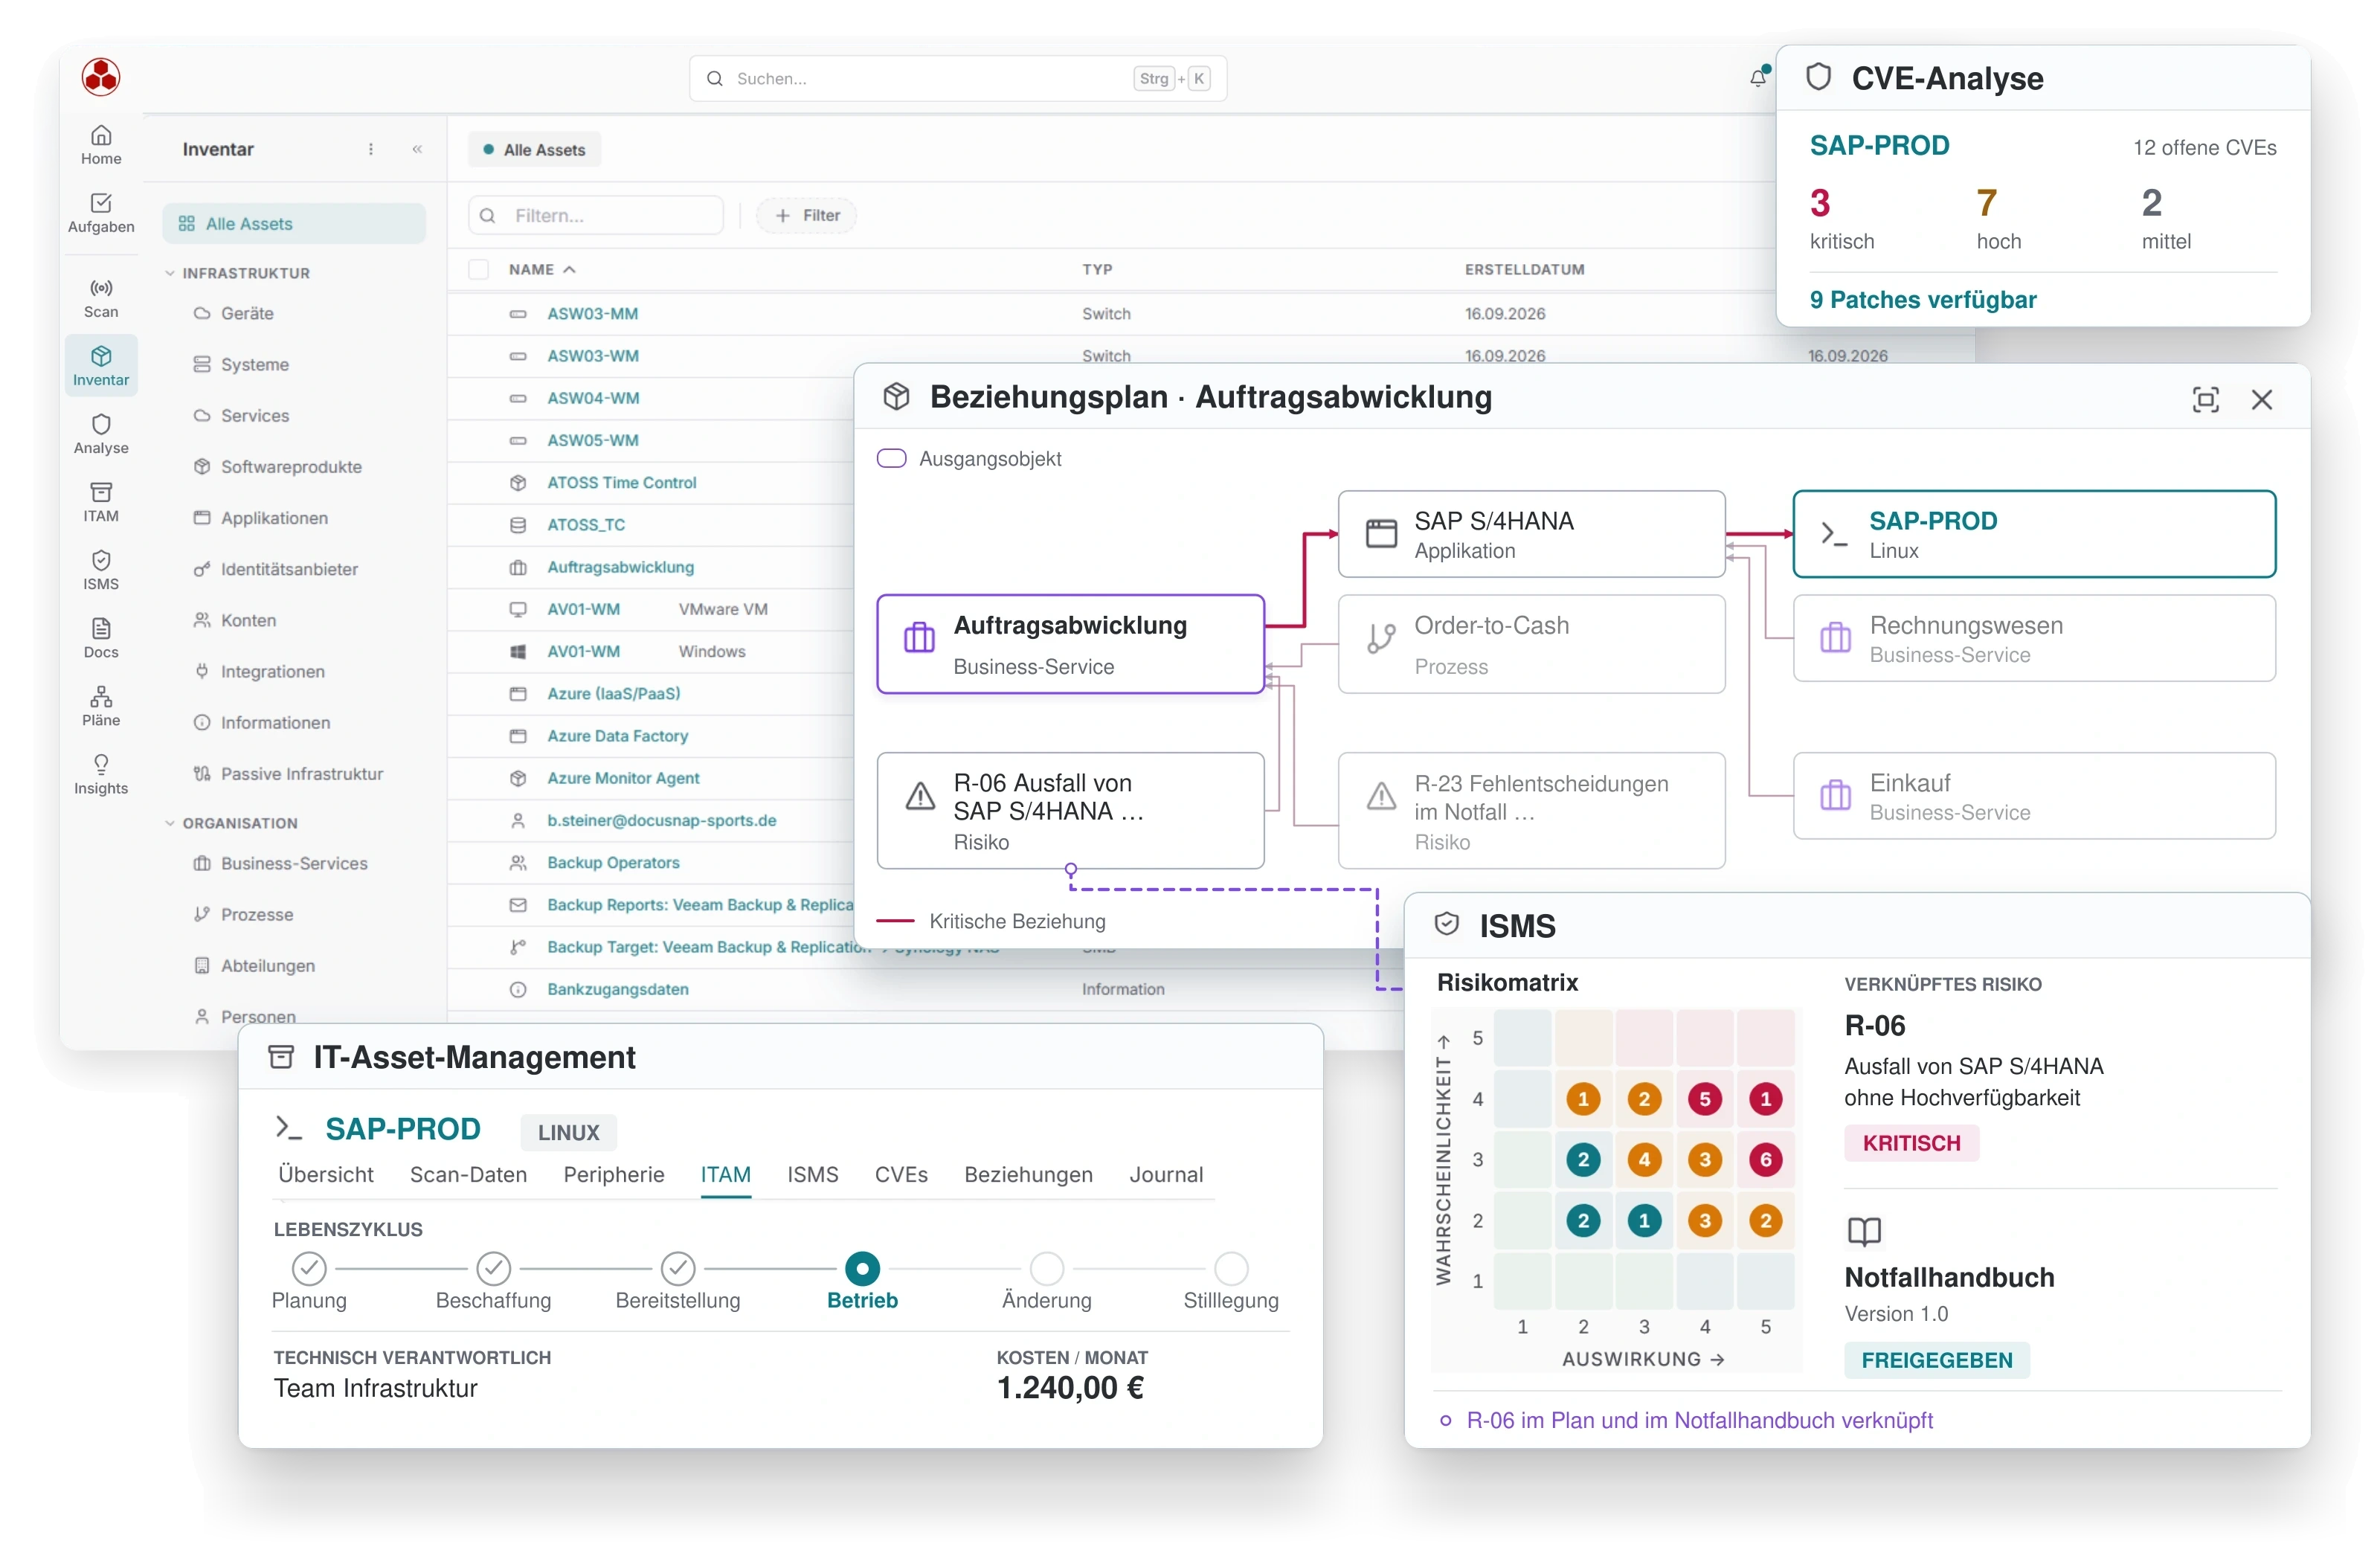The image size is (2380, 1547).
Task: Click the R-06 Ausfall risk node
Action: (1070, 810)
